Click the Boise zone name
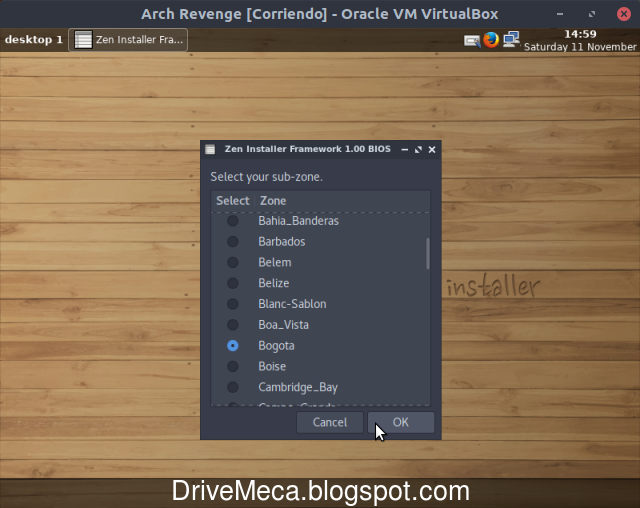 click(x=272, y=366)
